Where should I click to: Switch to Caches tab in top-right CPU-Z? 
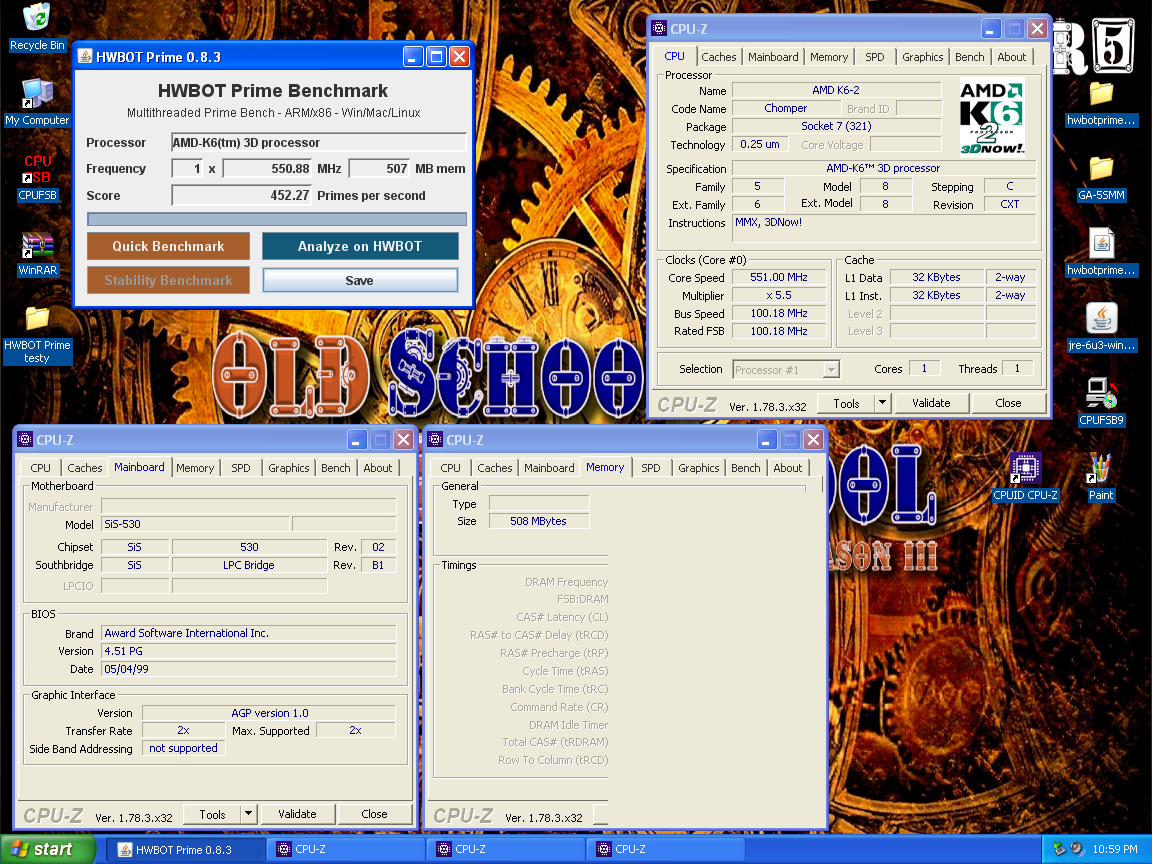point(718,57)
